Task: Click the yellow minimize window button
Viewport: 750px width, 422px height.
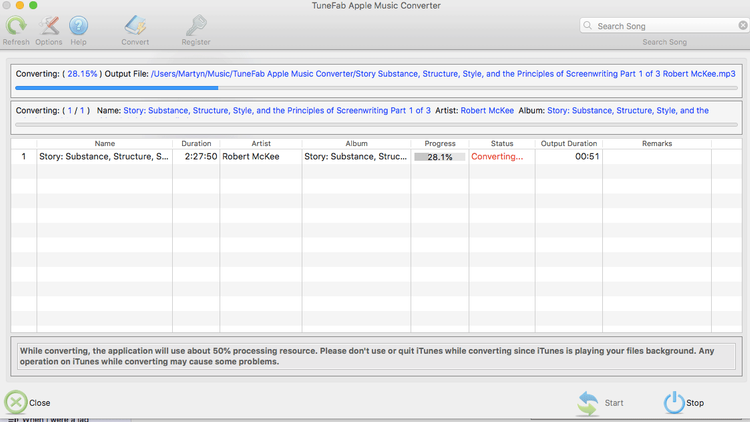Action: (x=20, y=5)
